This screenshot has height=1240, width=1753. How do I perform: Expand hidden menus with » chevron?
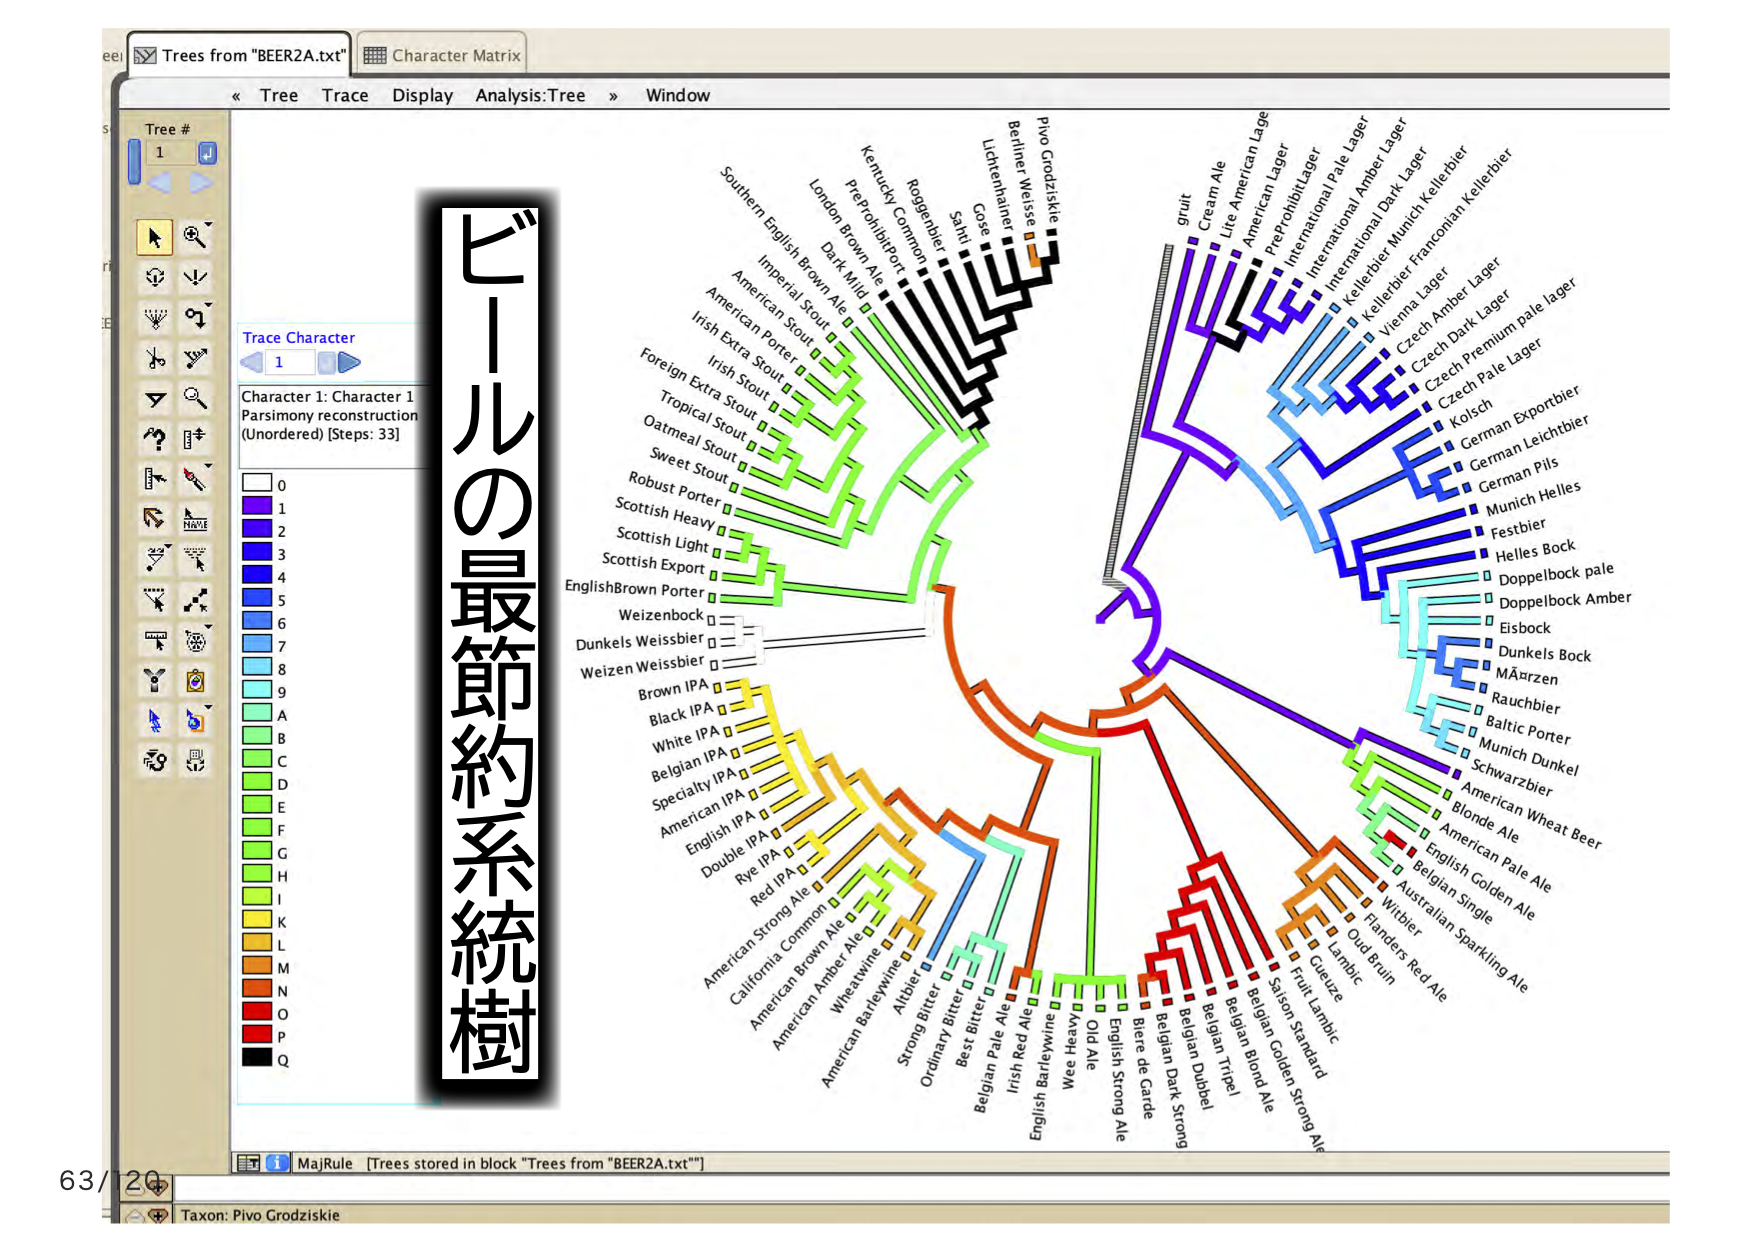(613, 96)
